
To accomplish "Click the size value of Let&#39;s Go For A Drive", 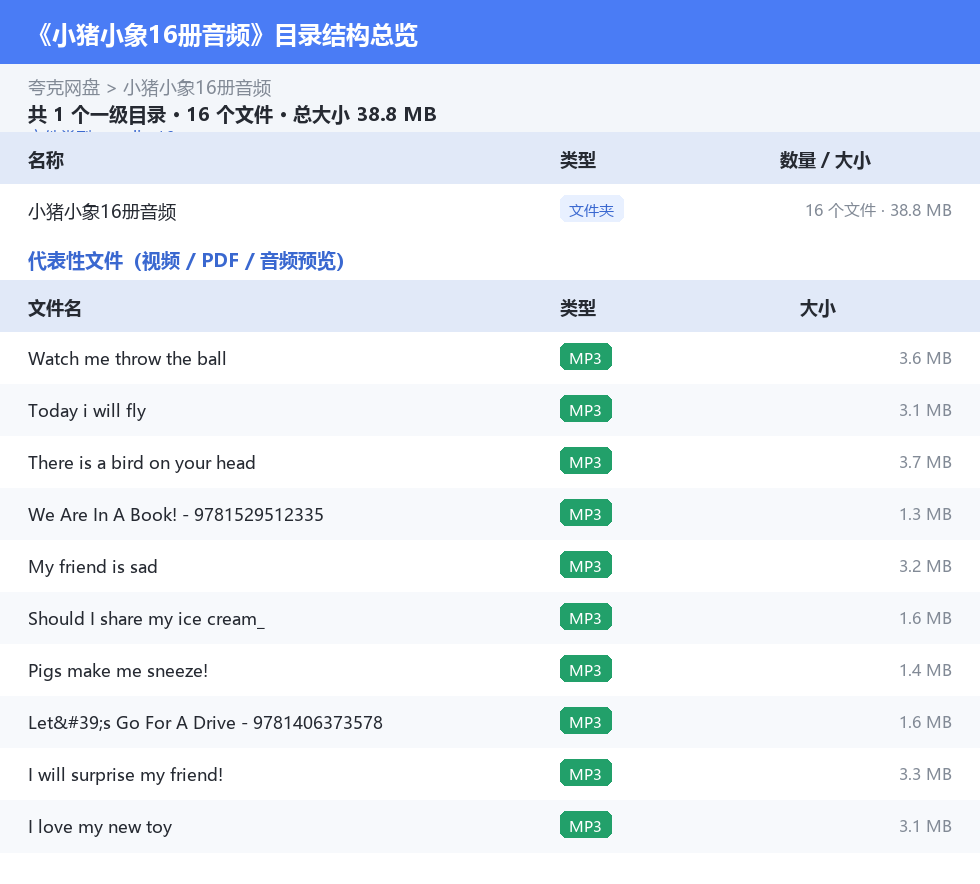I will click(x=925, y=721).
